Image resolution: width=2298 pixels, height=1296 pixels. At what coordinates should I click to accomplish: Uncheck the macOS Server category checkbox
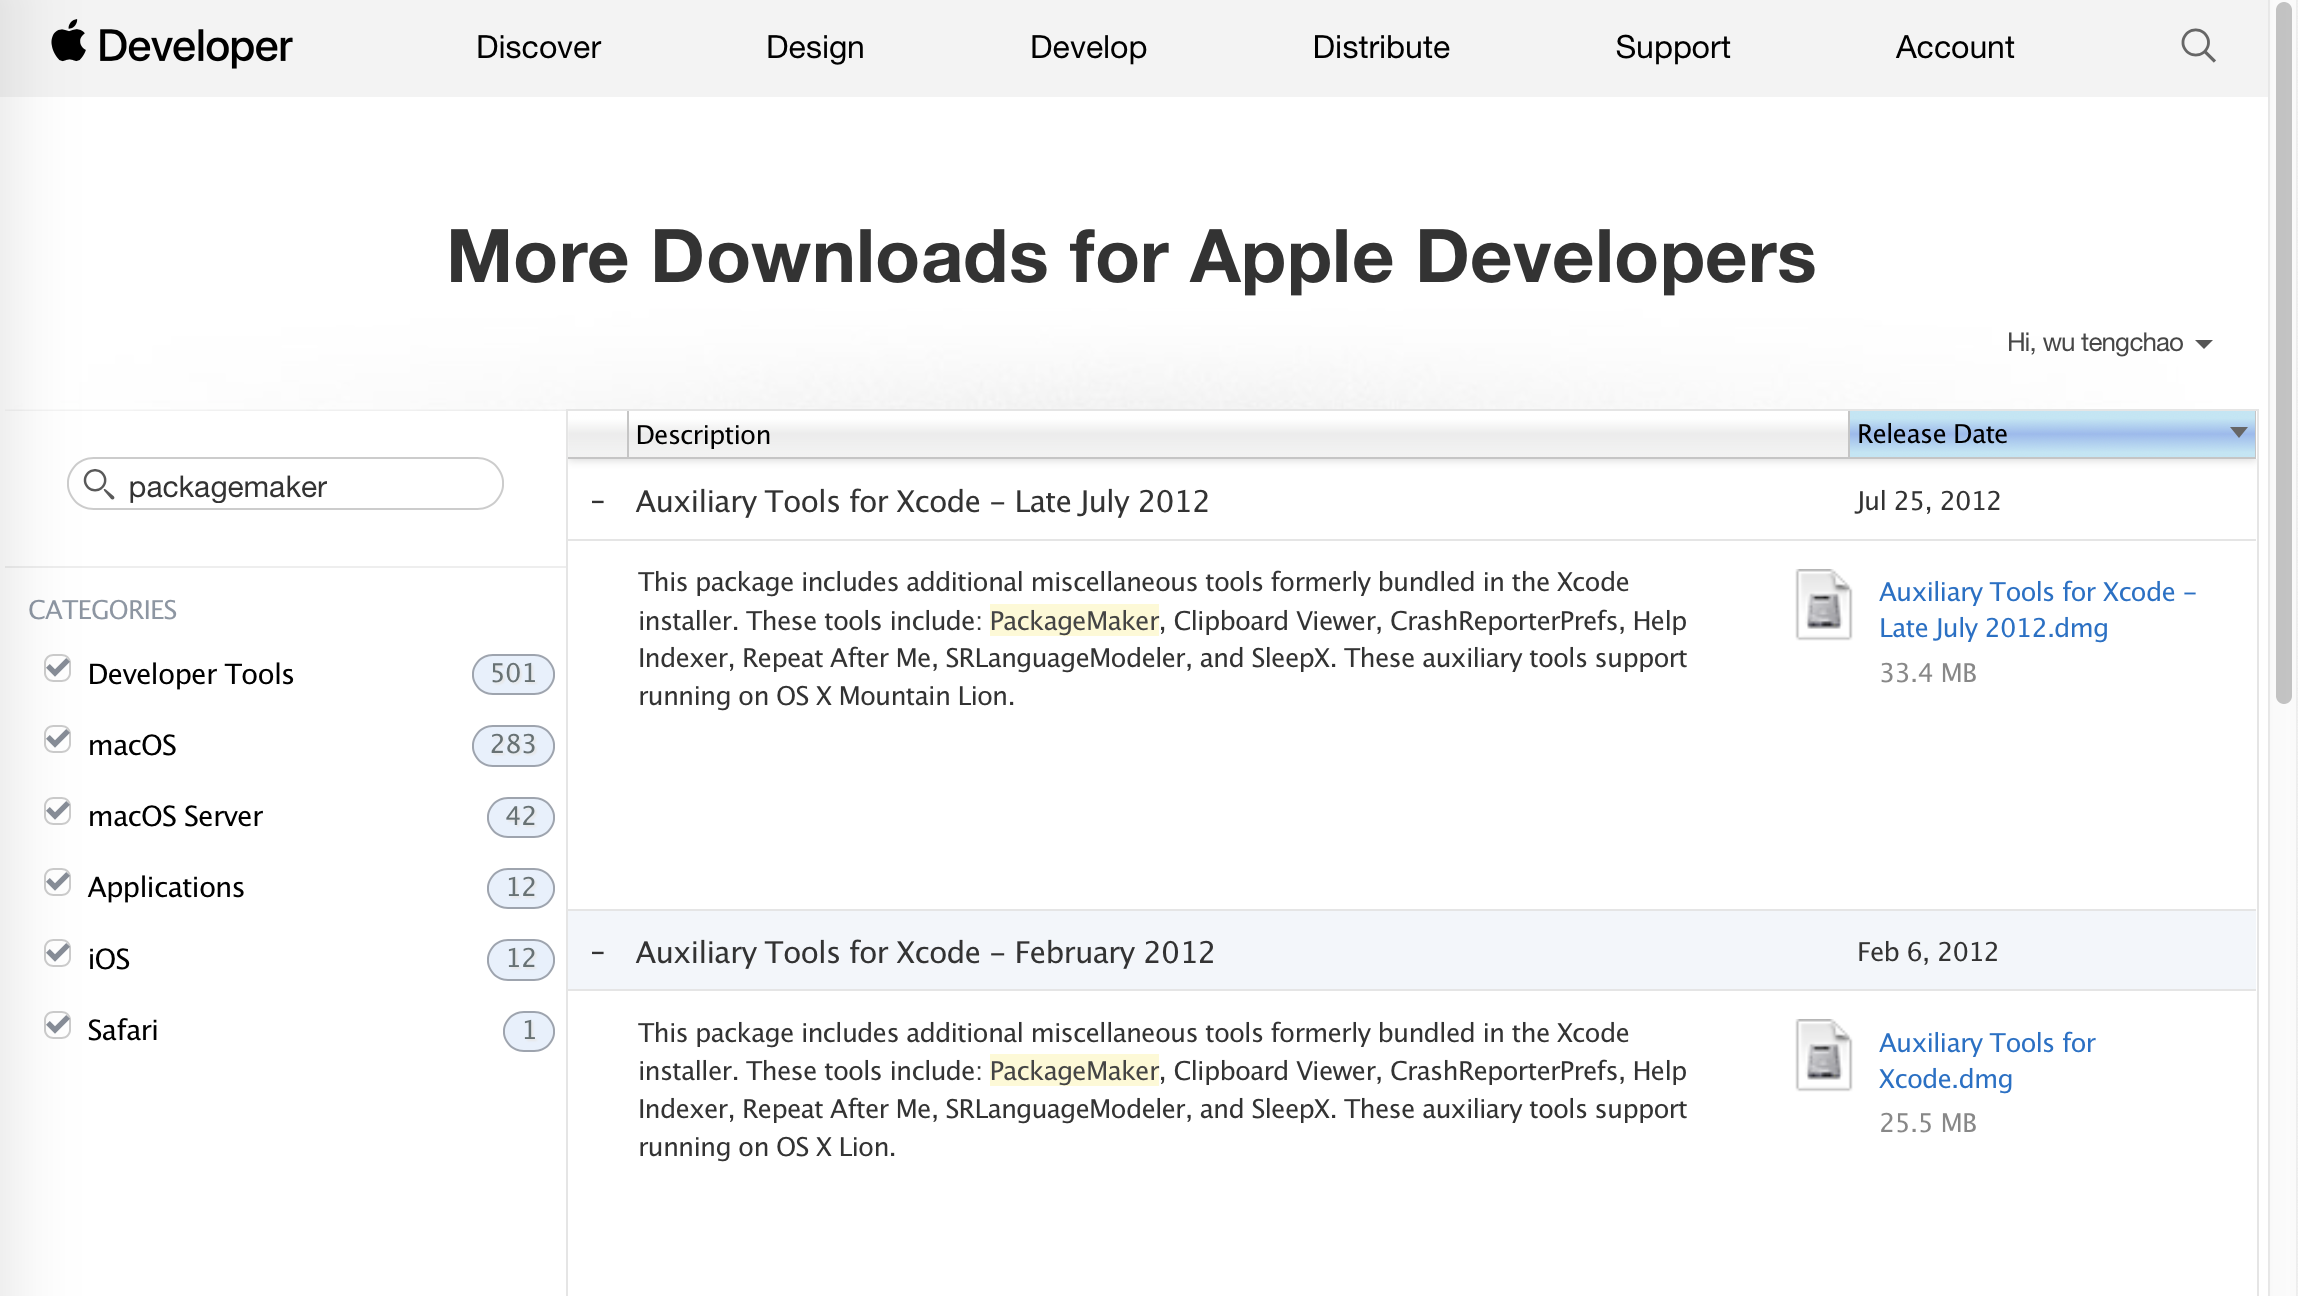(58, 811)
